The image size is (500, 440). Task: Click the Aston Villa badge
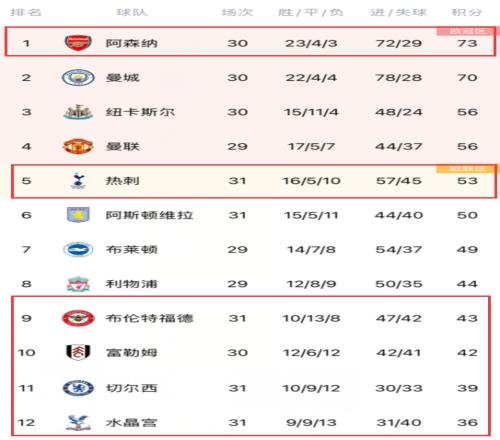(78, 215)
